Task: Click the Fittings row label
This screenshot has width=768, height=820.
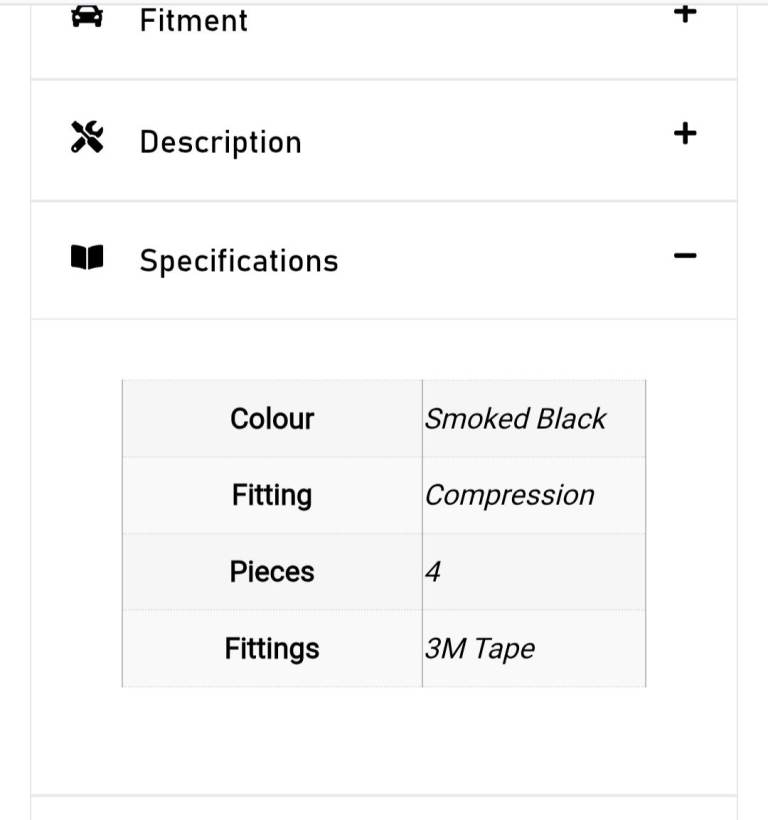Action: (272, 648)
